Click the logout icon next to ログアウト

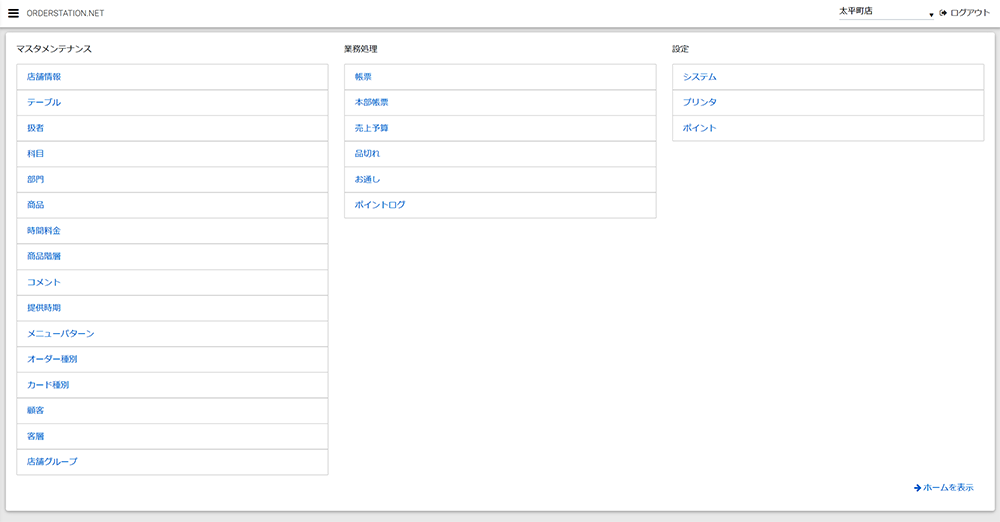pos(943,13)
